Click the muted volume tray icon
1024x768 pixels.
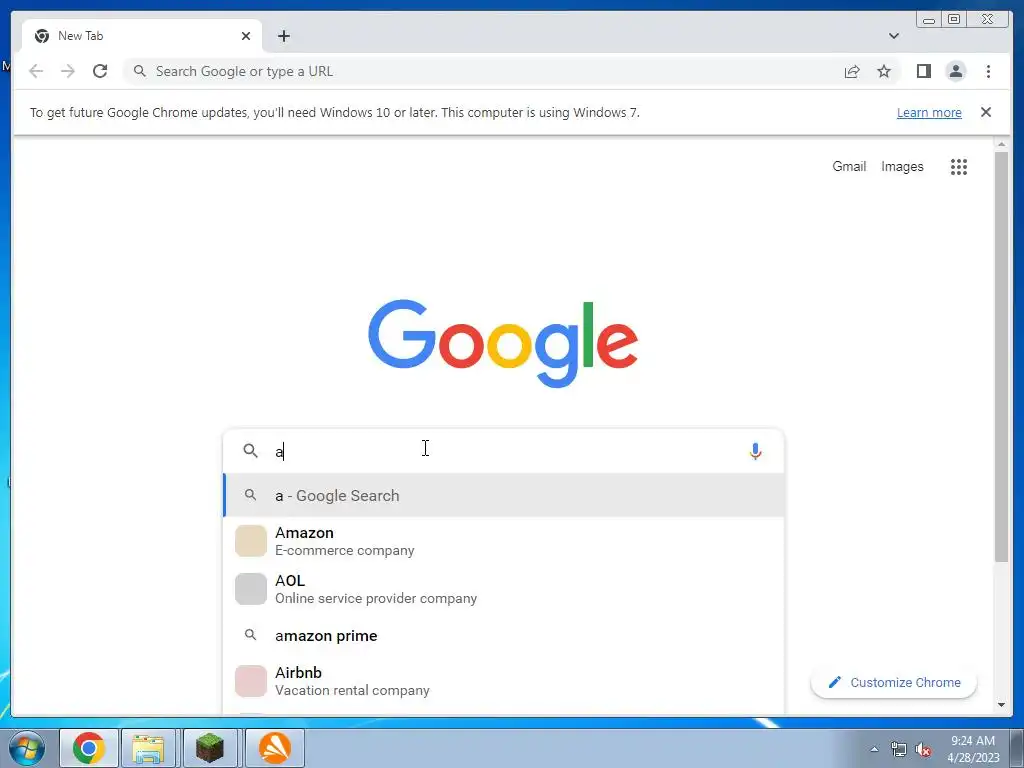coord(923,749)
